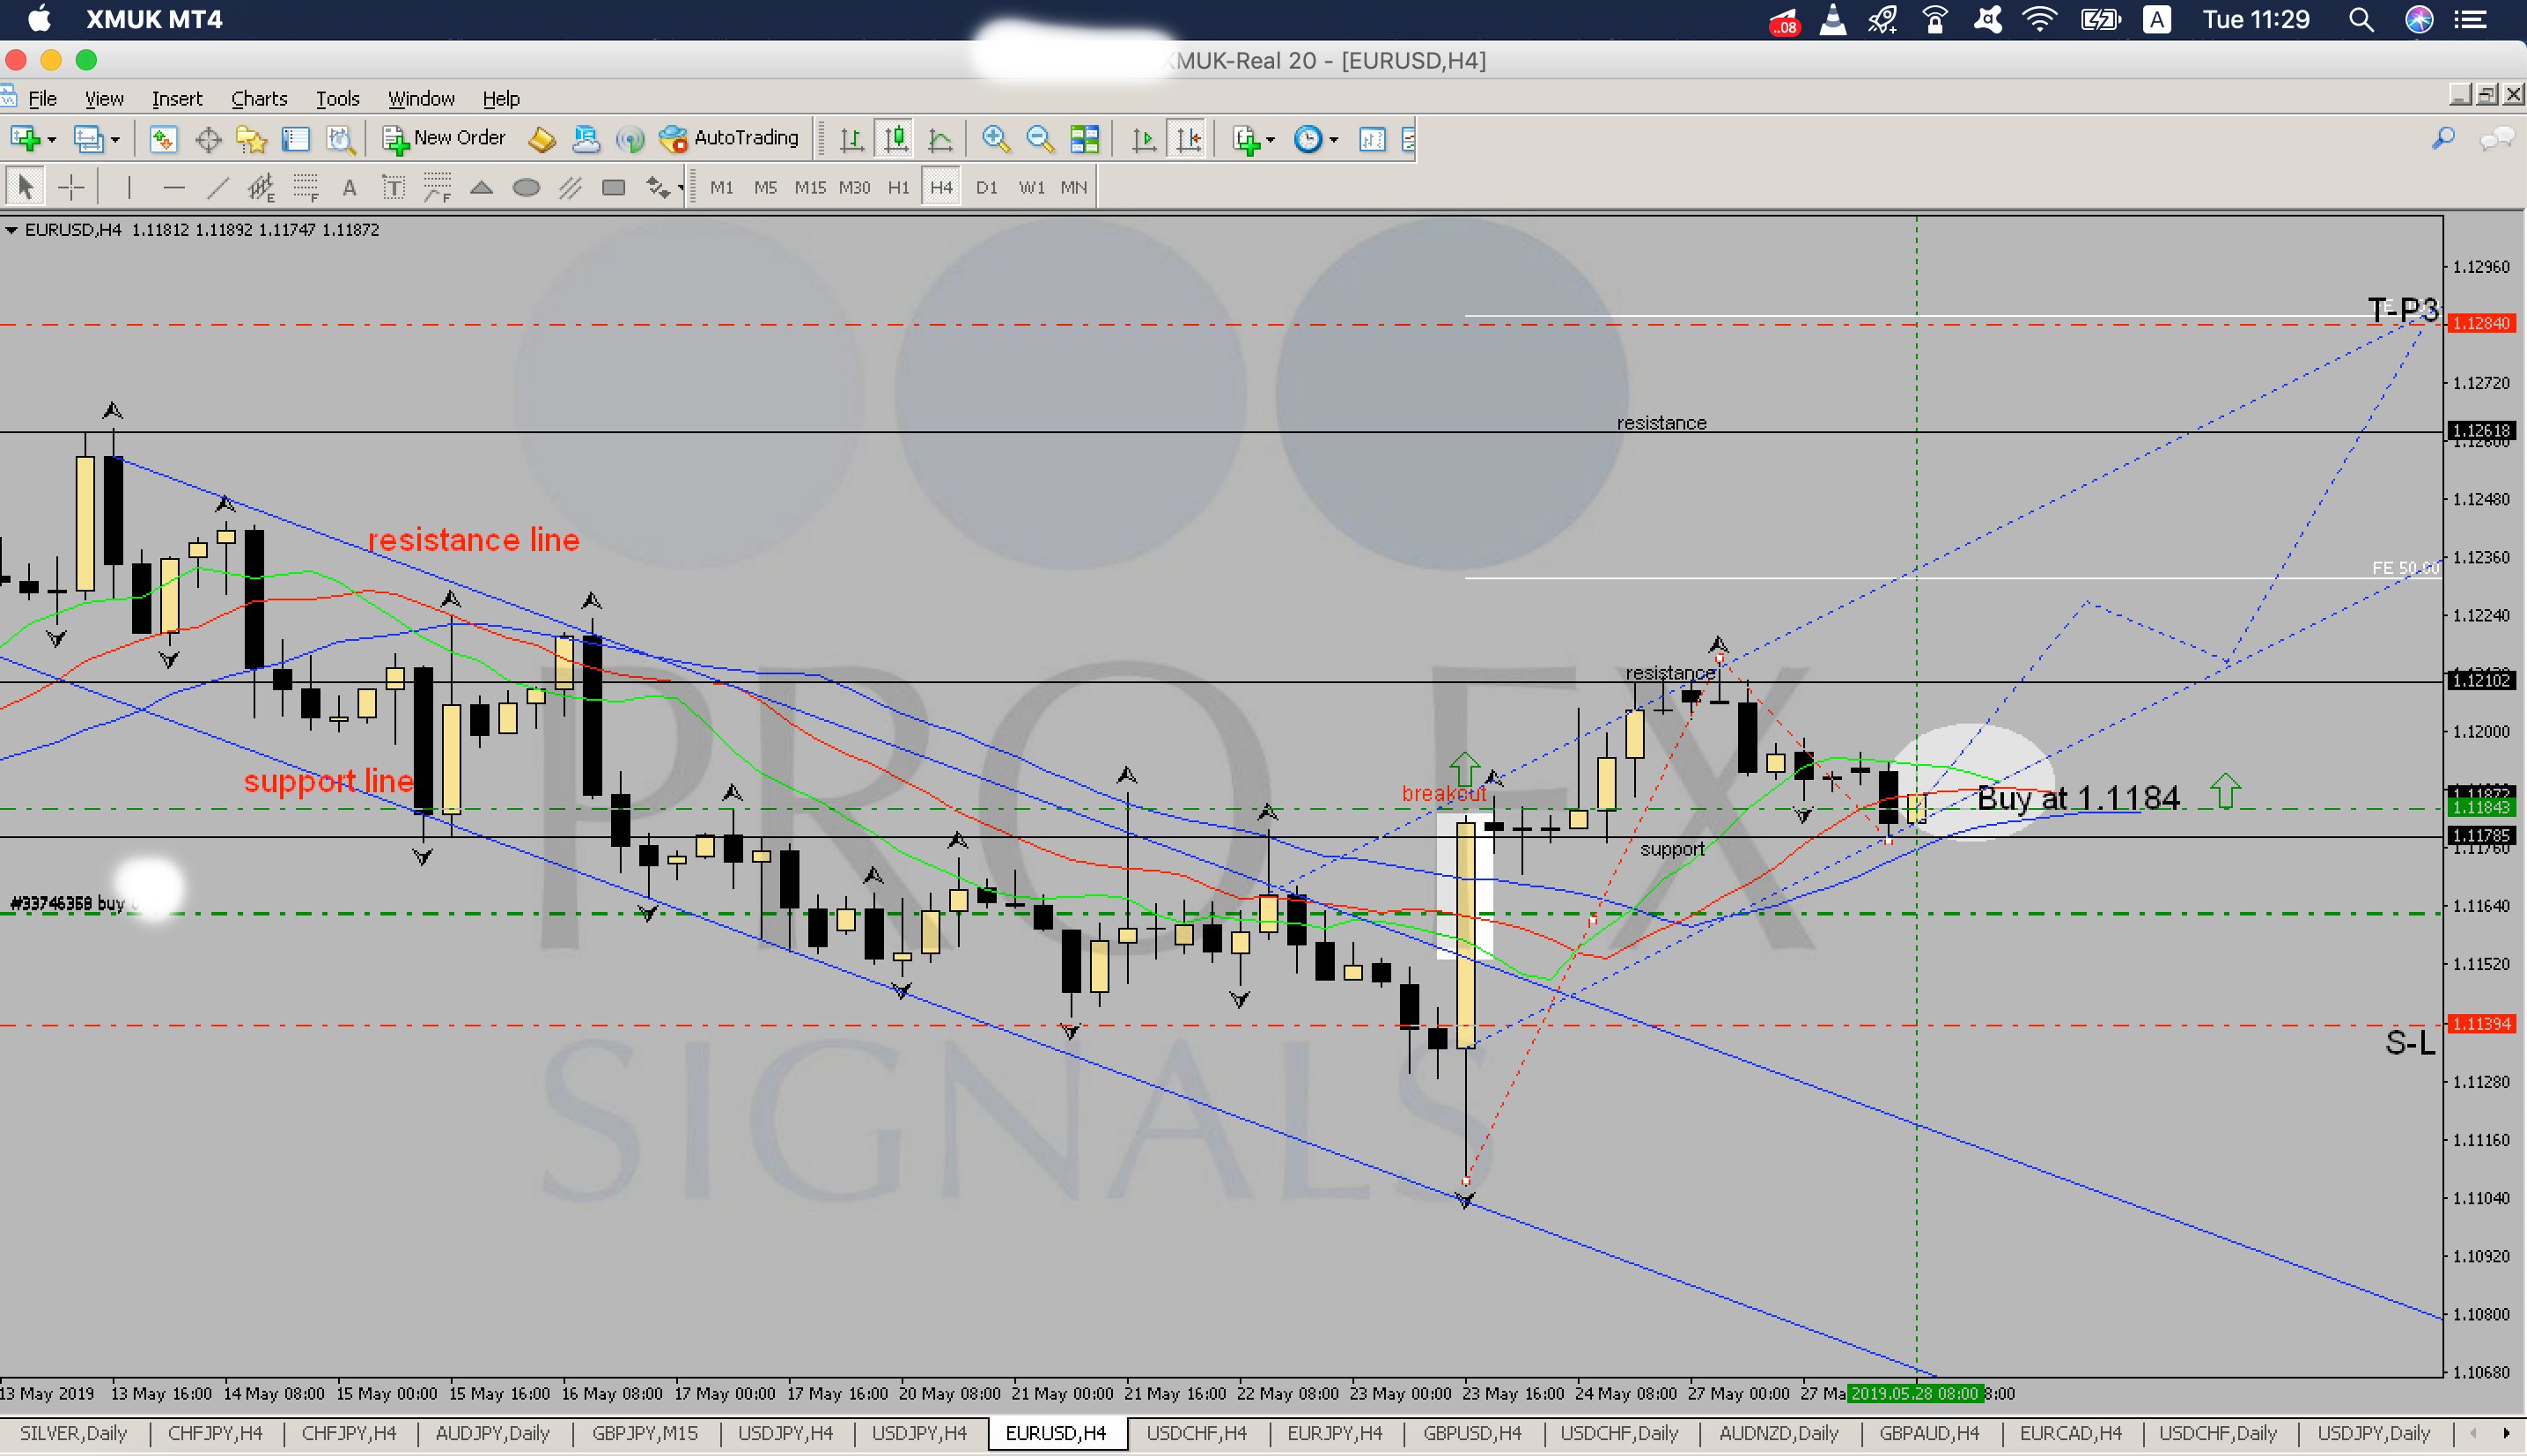Enable AutoTrading
The height and width of the screenshot is (1456, 2527).
click(x=730, y=138)
